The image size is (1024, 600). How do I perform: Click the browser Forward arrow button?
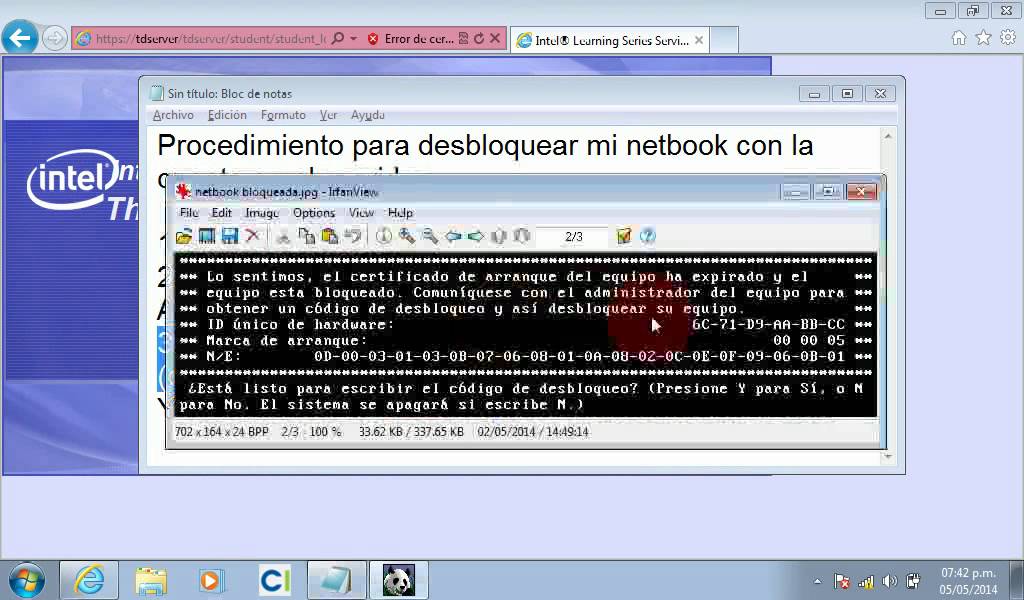tap(54, 39)
